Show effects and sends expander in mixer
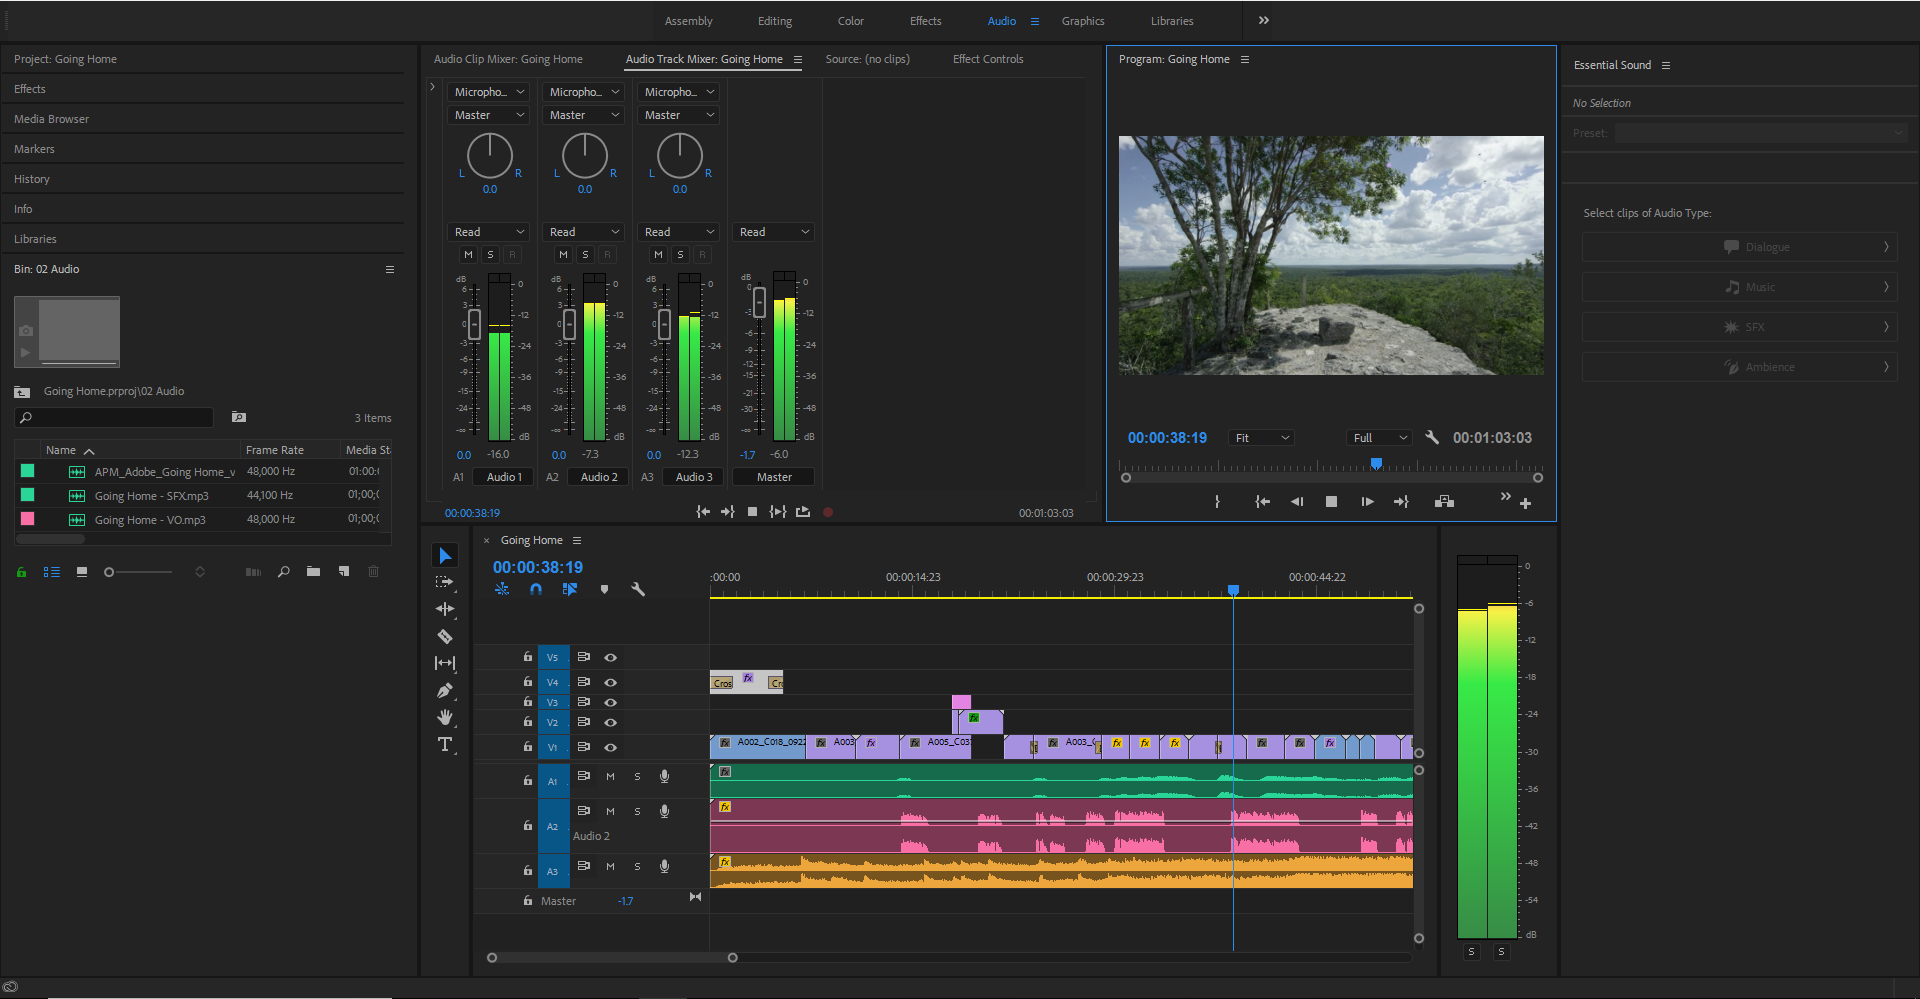This screenshot has width=1920, height=999. [x=432, y=88]
